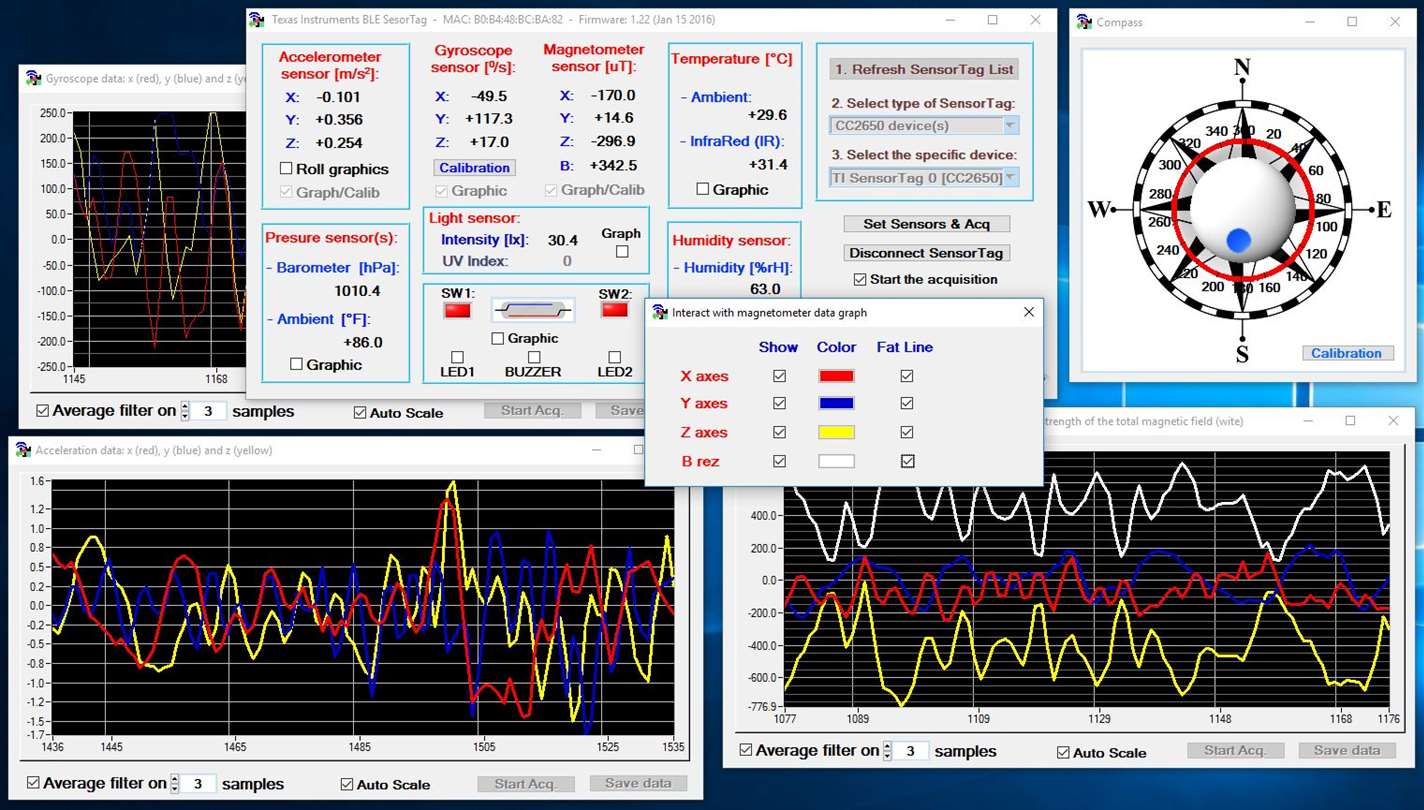This screenshot has height=810, width=1424.
Task: Toggle Show checkbox for B rez
Action: point(779,461)
